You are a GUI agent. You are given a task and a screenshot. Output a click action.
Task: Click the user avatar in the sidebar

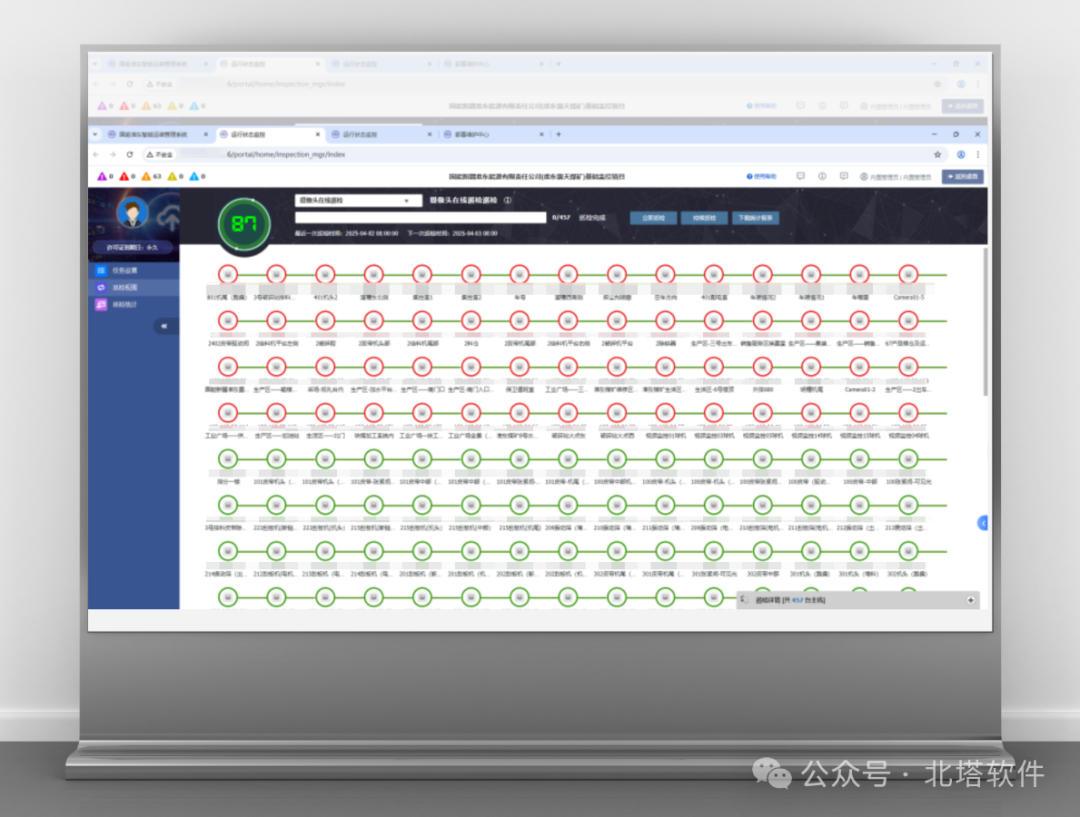coord(132,212)
